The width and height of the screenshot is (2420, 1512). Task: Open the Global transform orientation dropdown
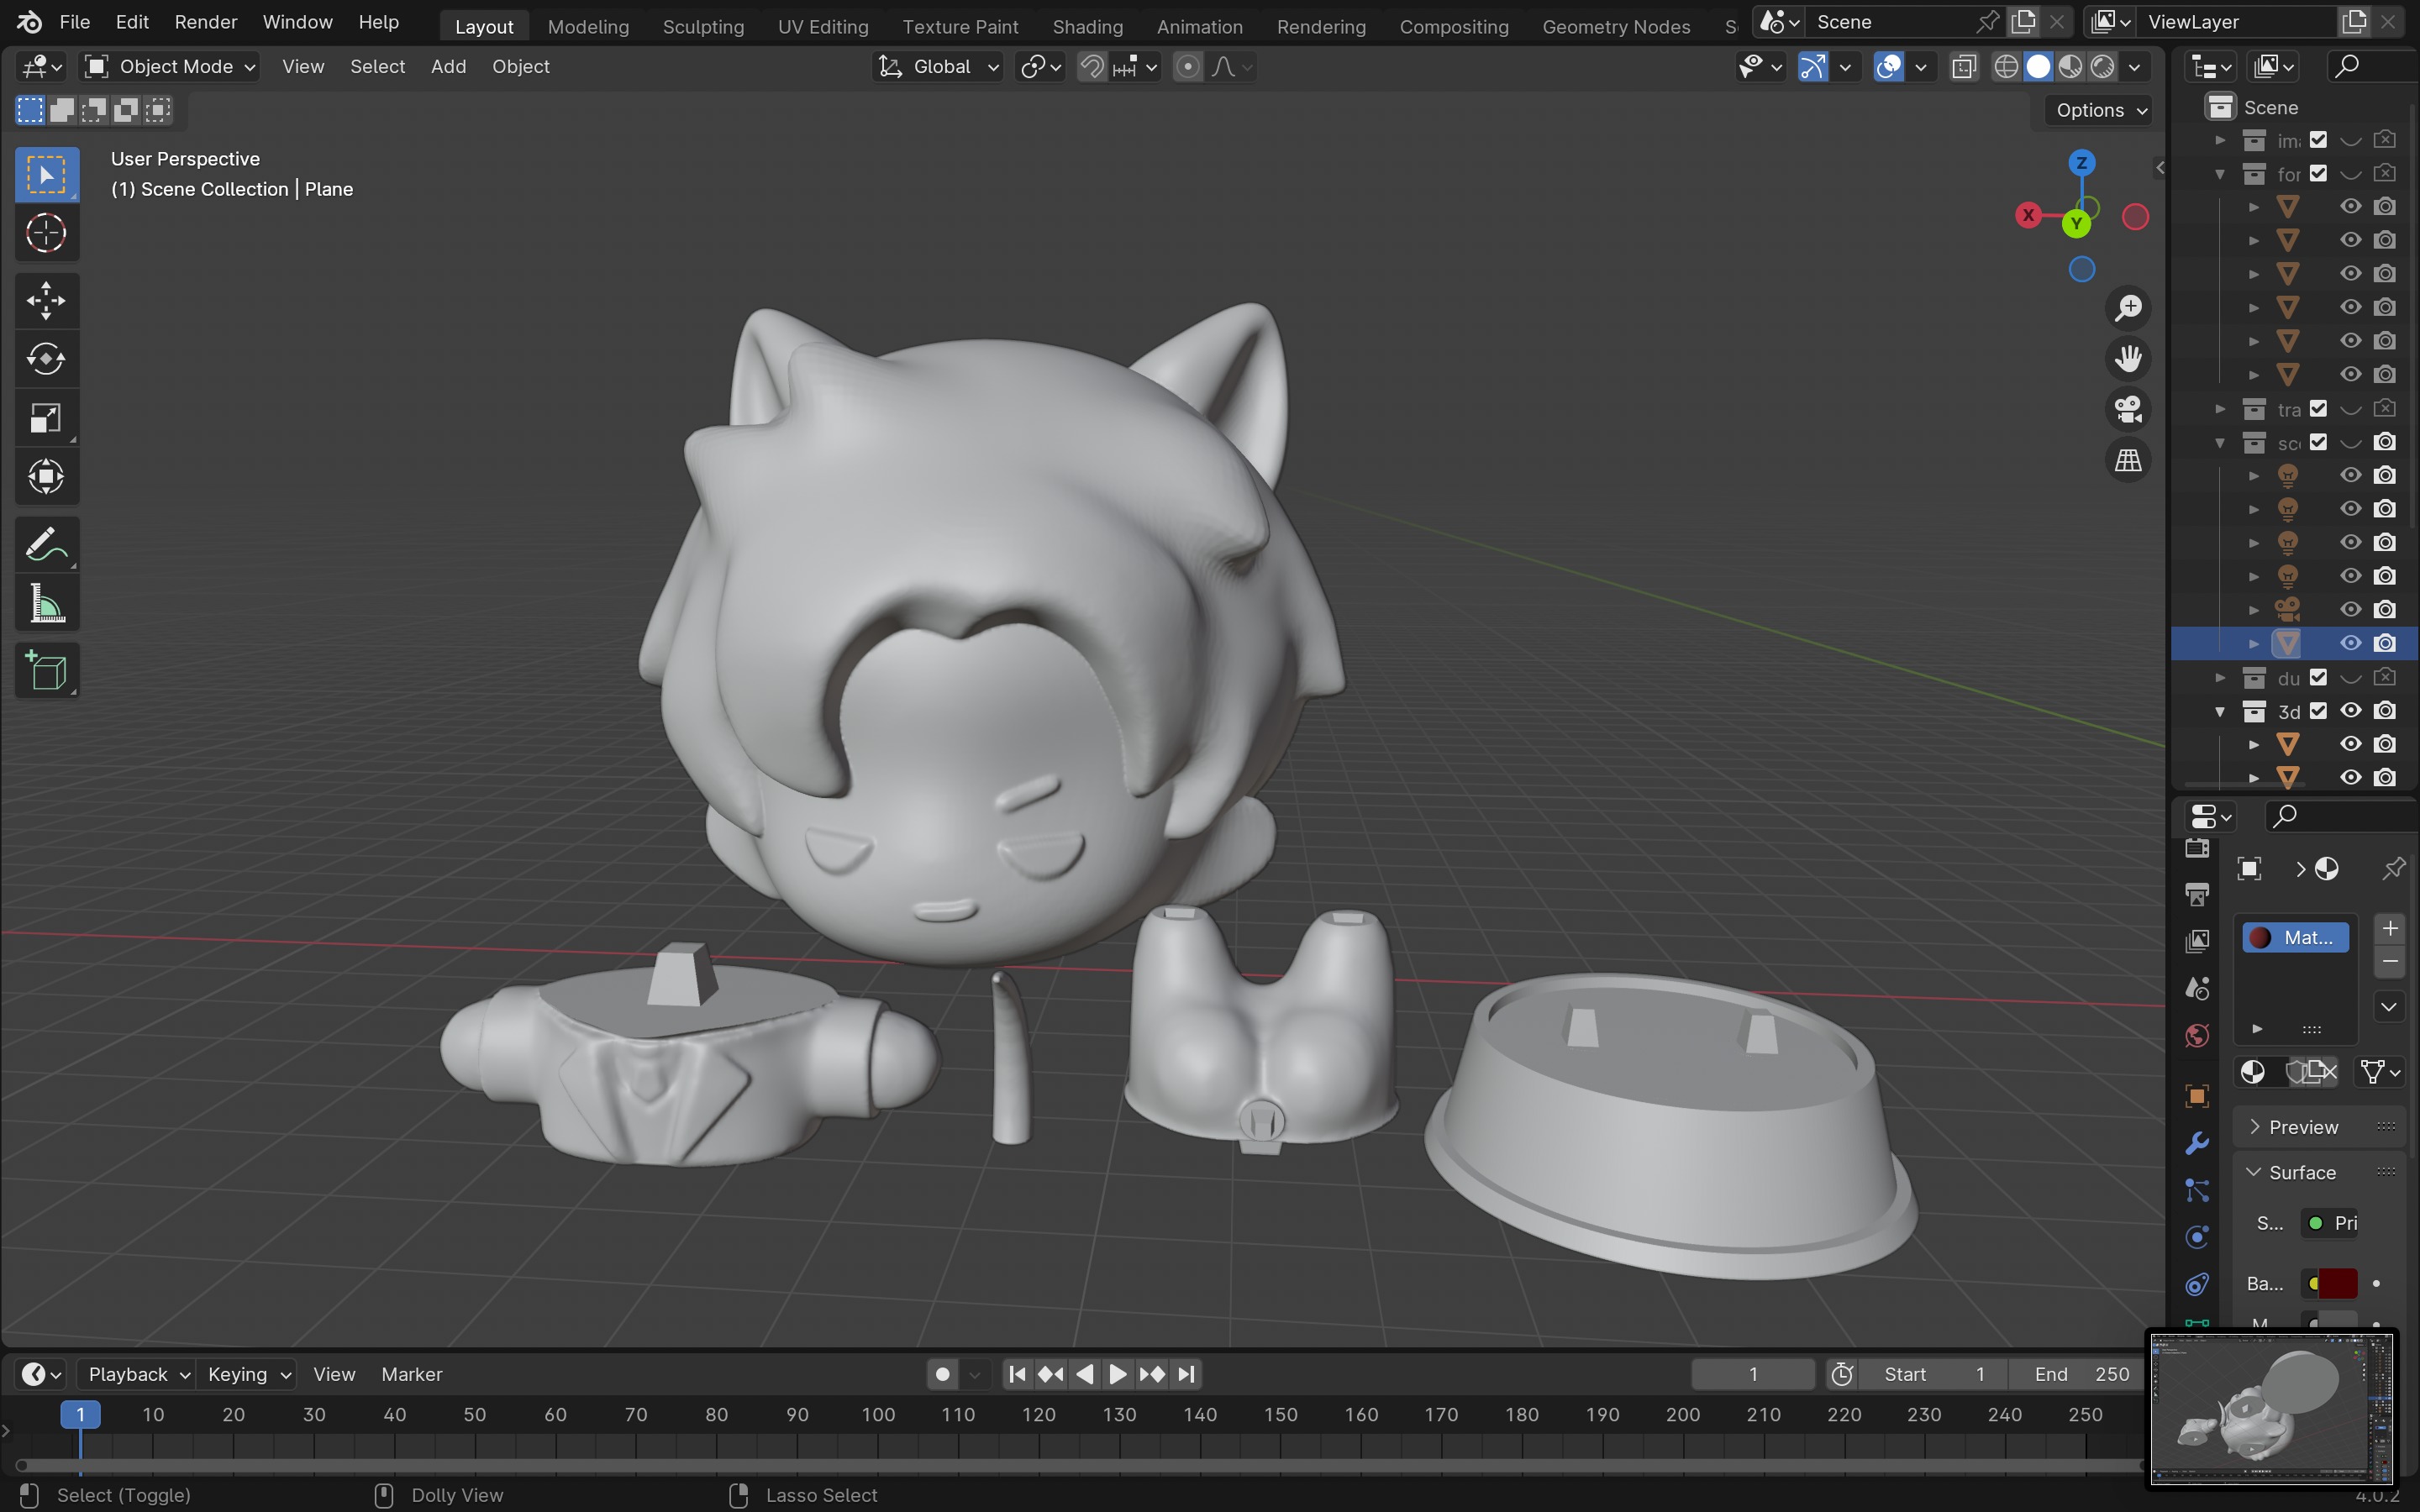click(x=938, y=67)
